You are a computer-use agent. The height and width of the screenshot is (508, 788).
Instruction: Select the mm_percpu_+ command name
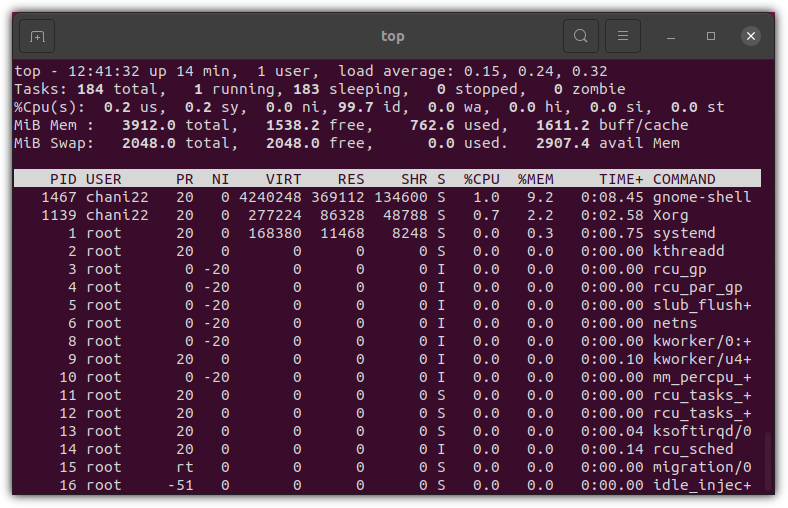(x=702, y=377)
